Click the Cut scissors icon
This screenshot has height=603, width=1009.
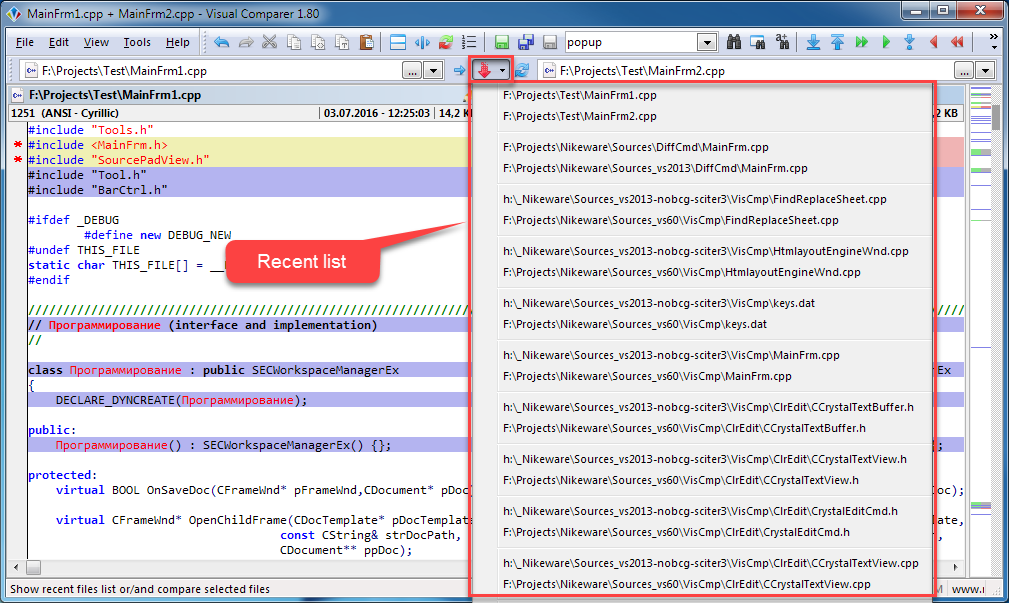pyautogui.click(x=270, y=43)
